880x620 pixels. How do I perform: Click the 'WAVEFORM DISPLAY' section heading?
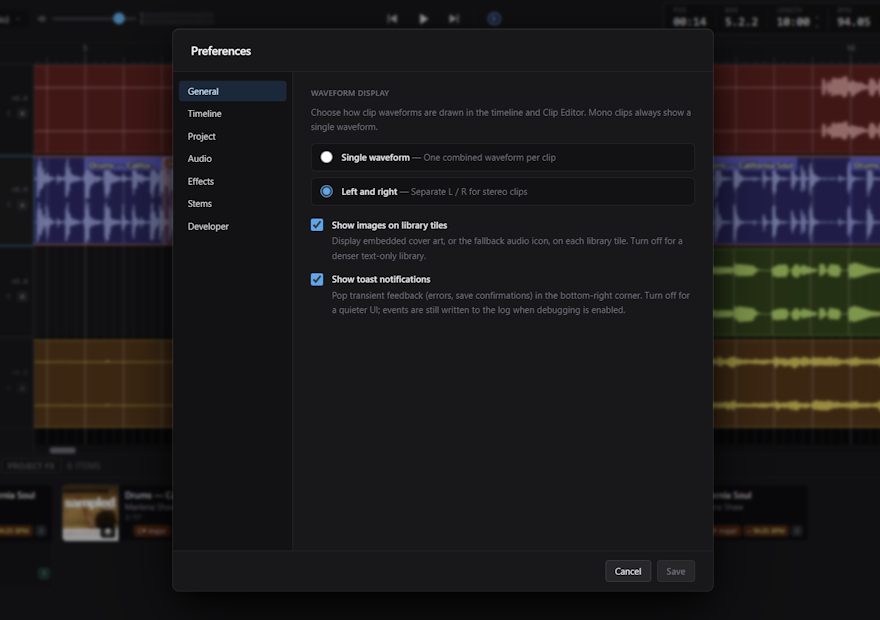coord(350,93)
